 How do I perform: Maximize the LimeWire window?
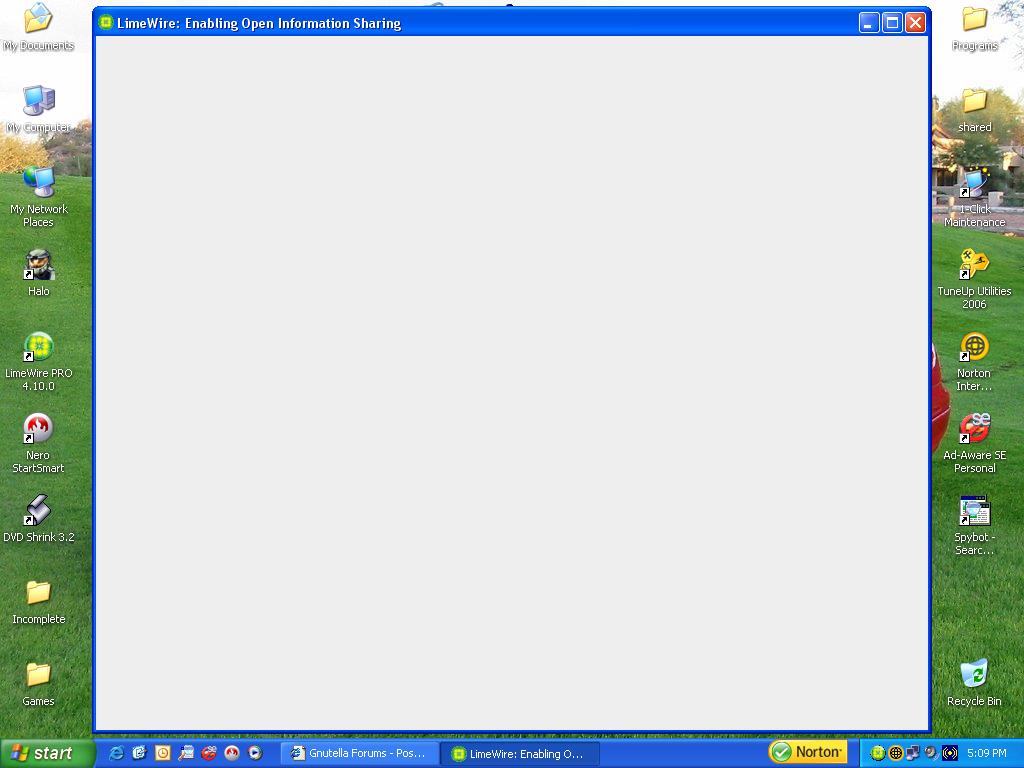892,23
